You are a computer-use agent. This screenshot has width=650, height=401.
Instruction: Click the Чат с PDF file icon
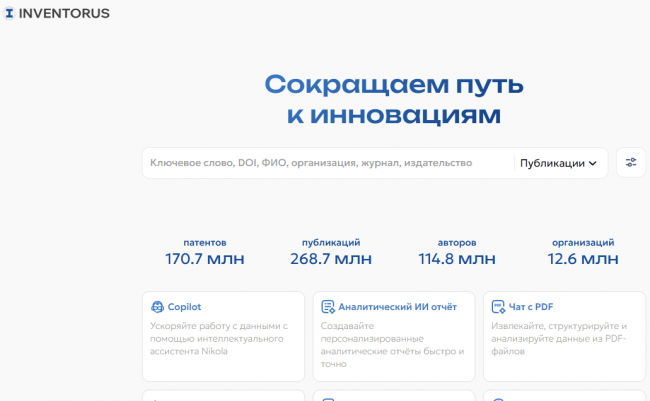[x=497, y=307]
